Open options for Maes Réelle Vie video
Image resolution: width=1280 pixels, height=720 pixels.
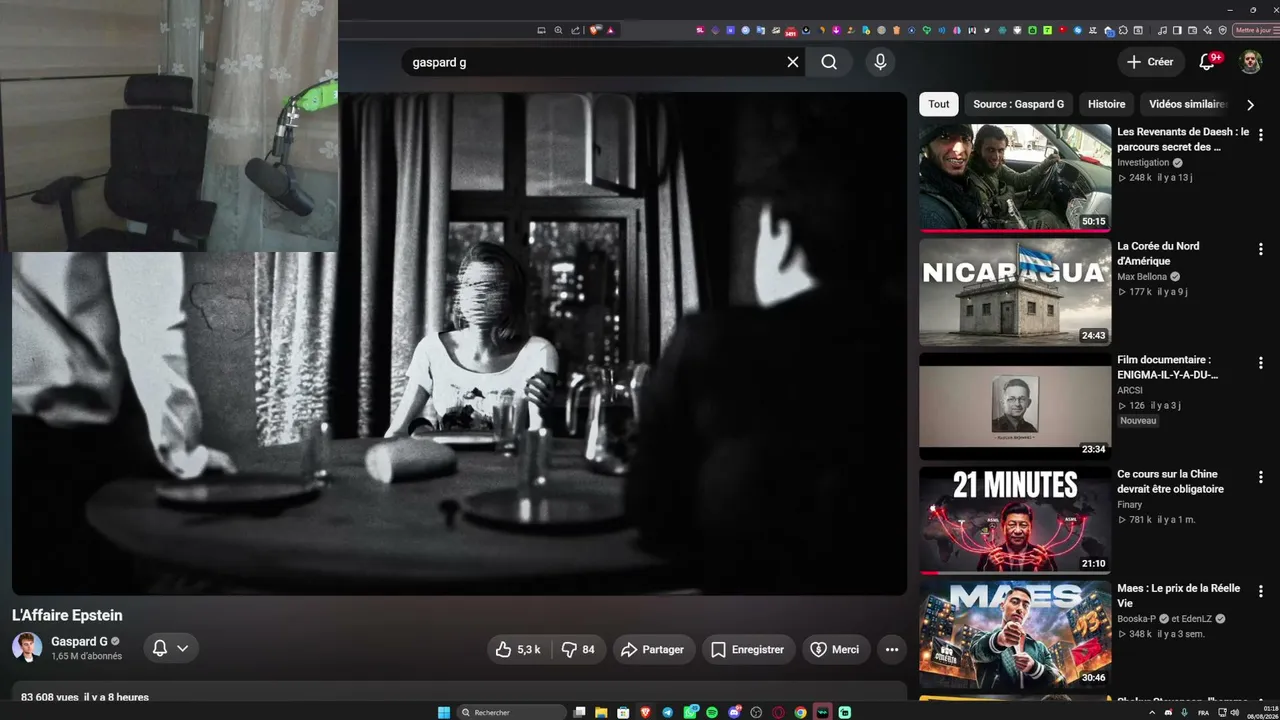click(x=1260, y=591)
